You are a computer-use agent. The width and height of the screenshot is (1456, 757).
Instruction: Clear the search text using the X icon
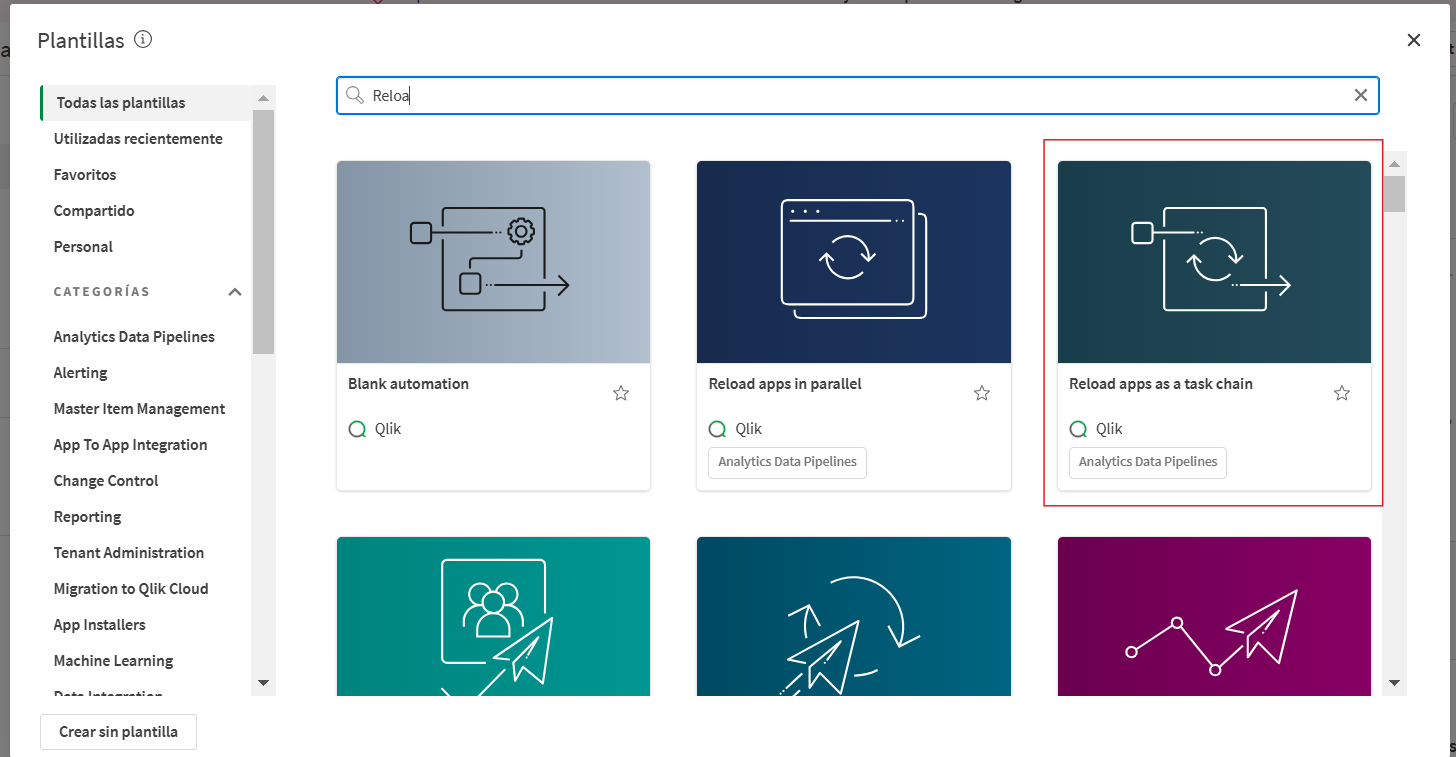pos(1361,94)
